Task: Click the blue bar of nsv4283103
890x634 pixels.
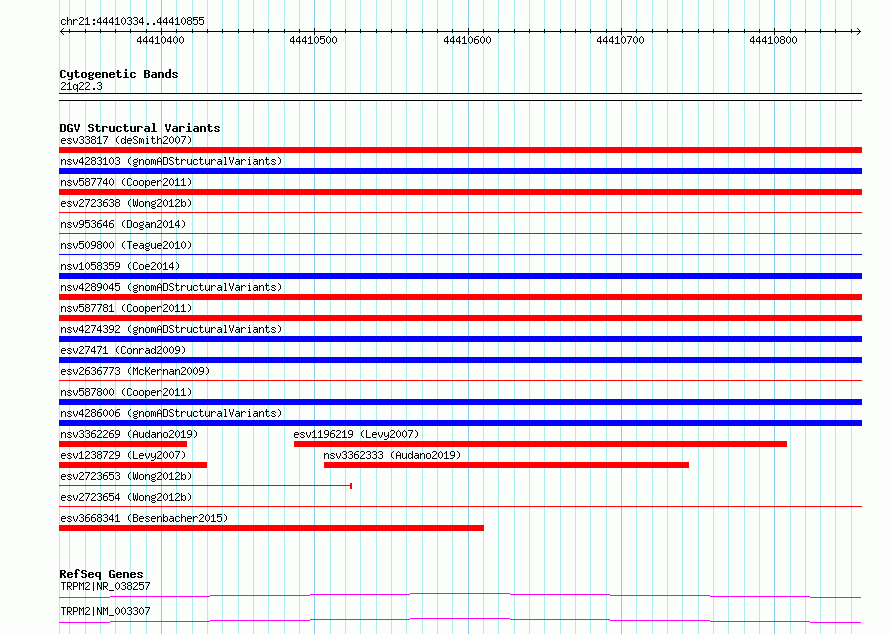Action: click(460, 171)
